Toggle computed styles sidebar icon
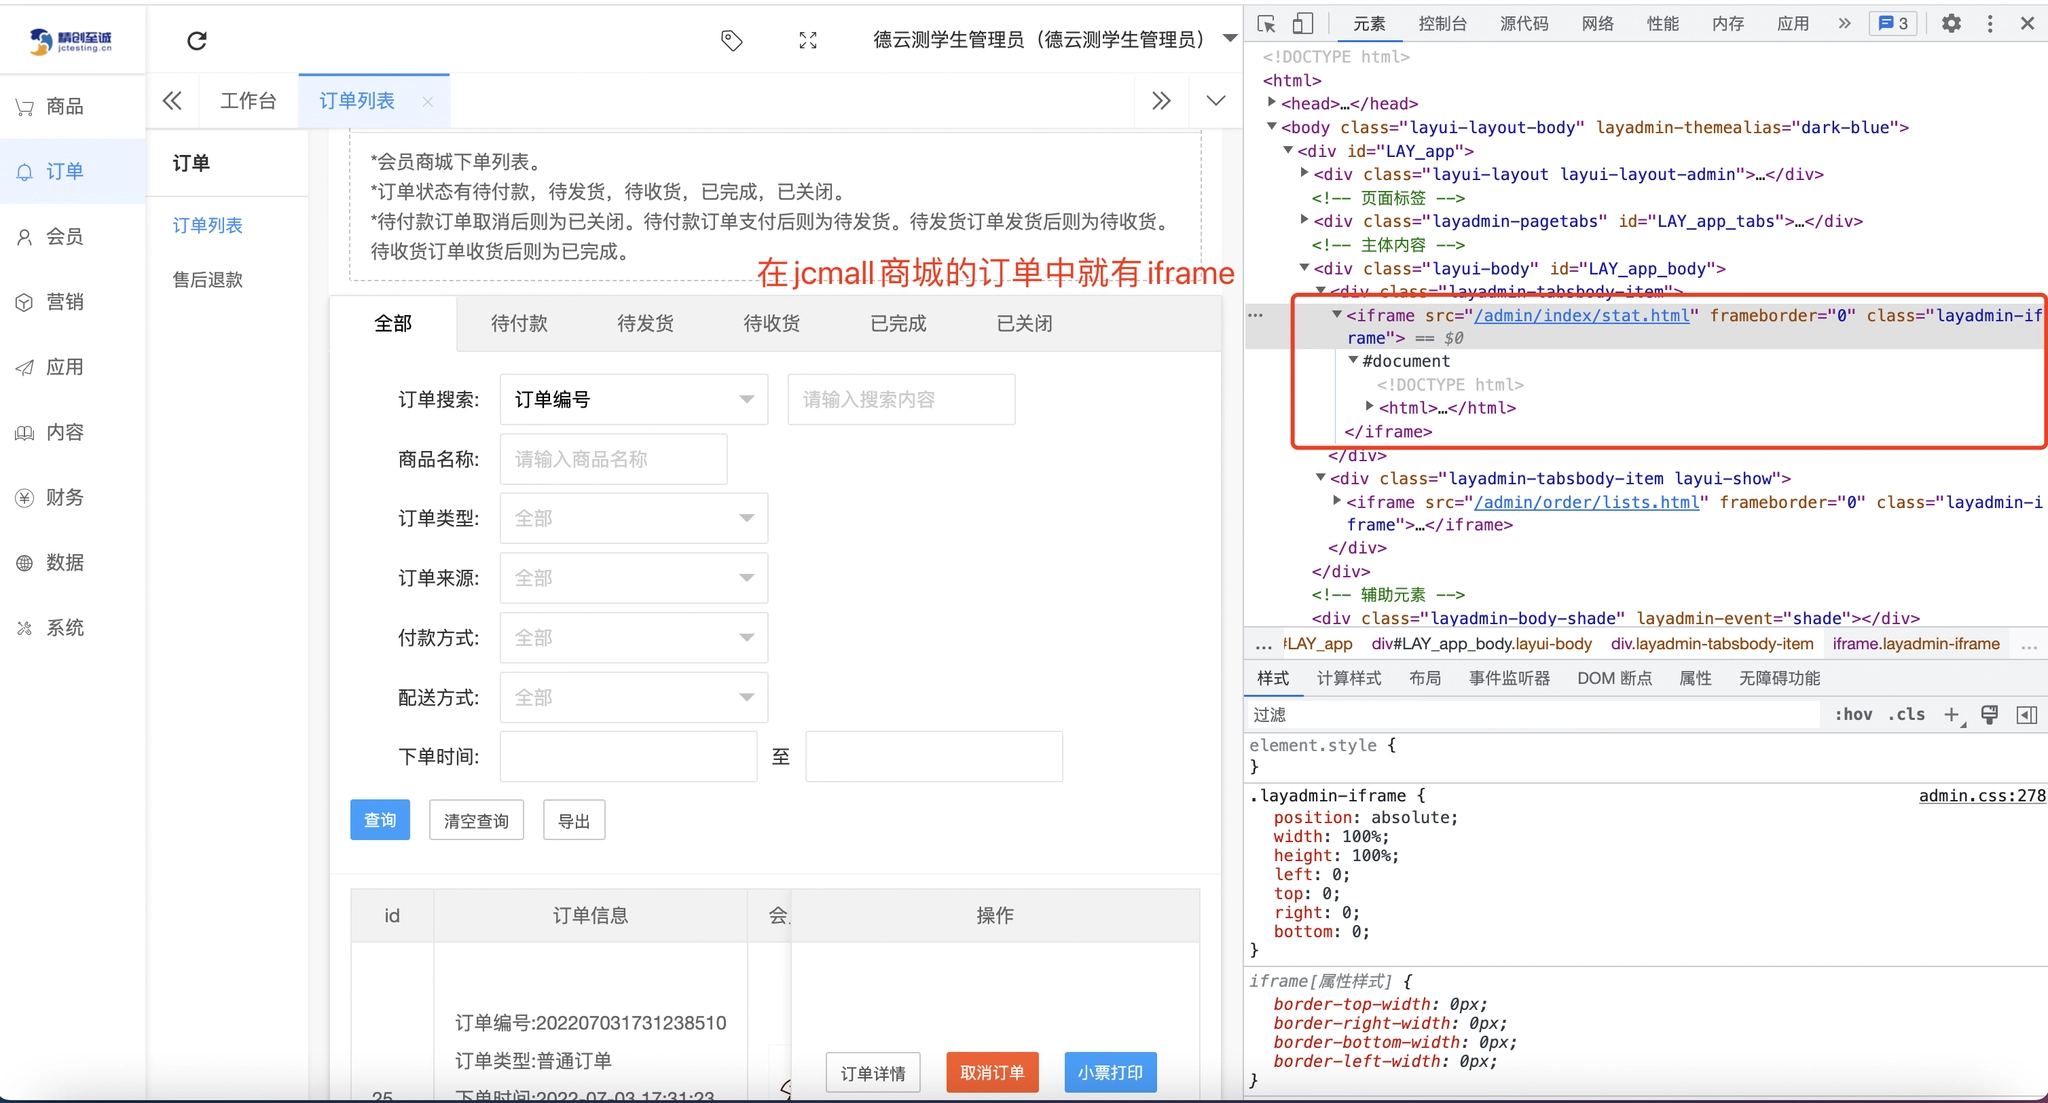This screenshot has height=1103, width=2048. pos(2027,714)
